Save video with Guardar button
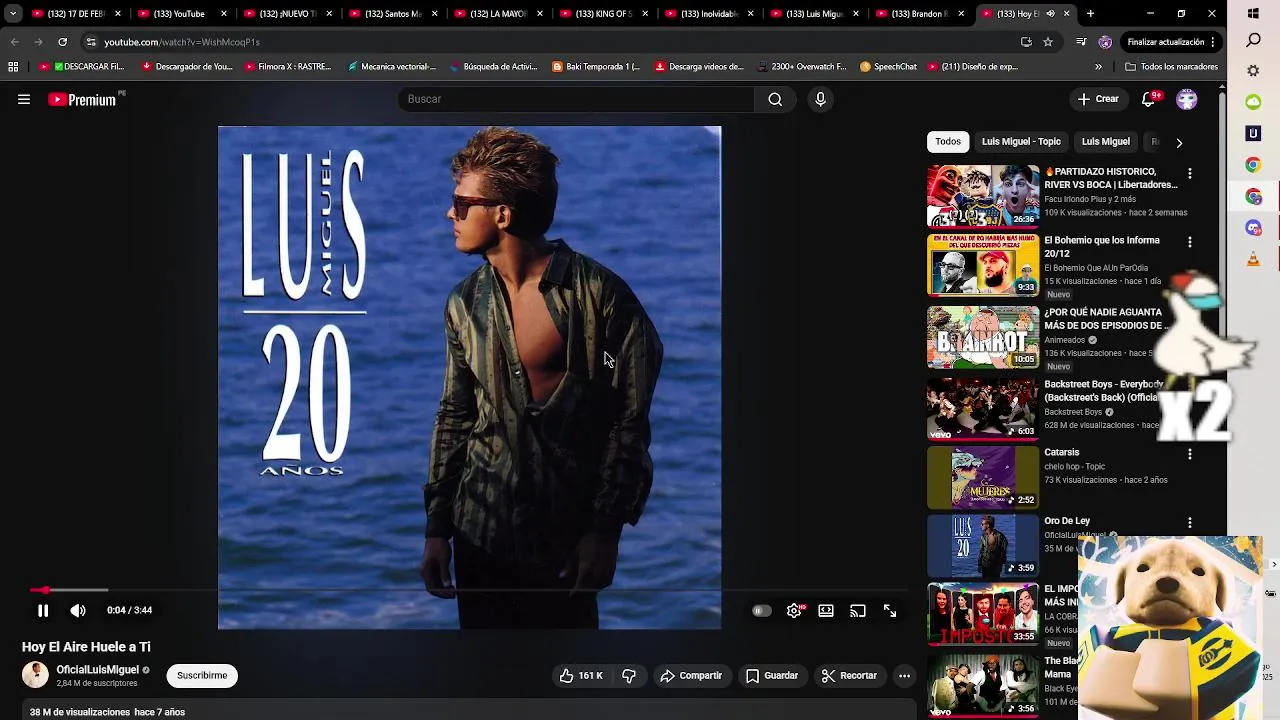The height and width of the screenshot is (720, 1280). coord(772,676)
